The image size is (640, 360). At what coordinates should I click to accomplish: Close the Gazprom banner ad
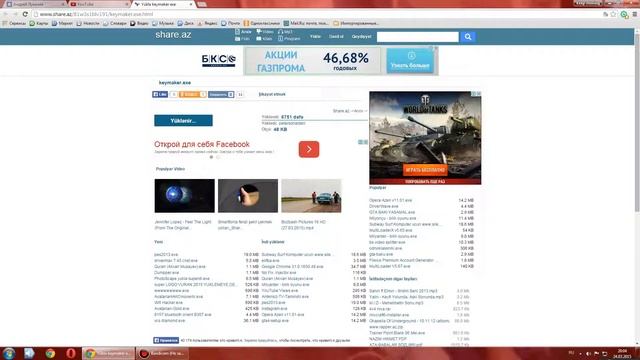(x=436, y=48)
